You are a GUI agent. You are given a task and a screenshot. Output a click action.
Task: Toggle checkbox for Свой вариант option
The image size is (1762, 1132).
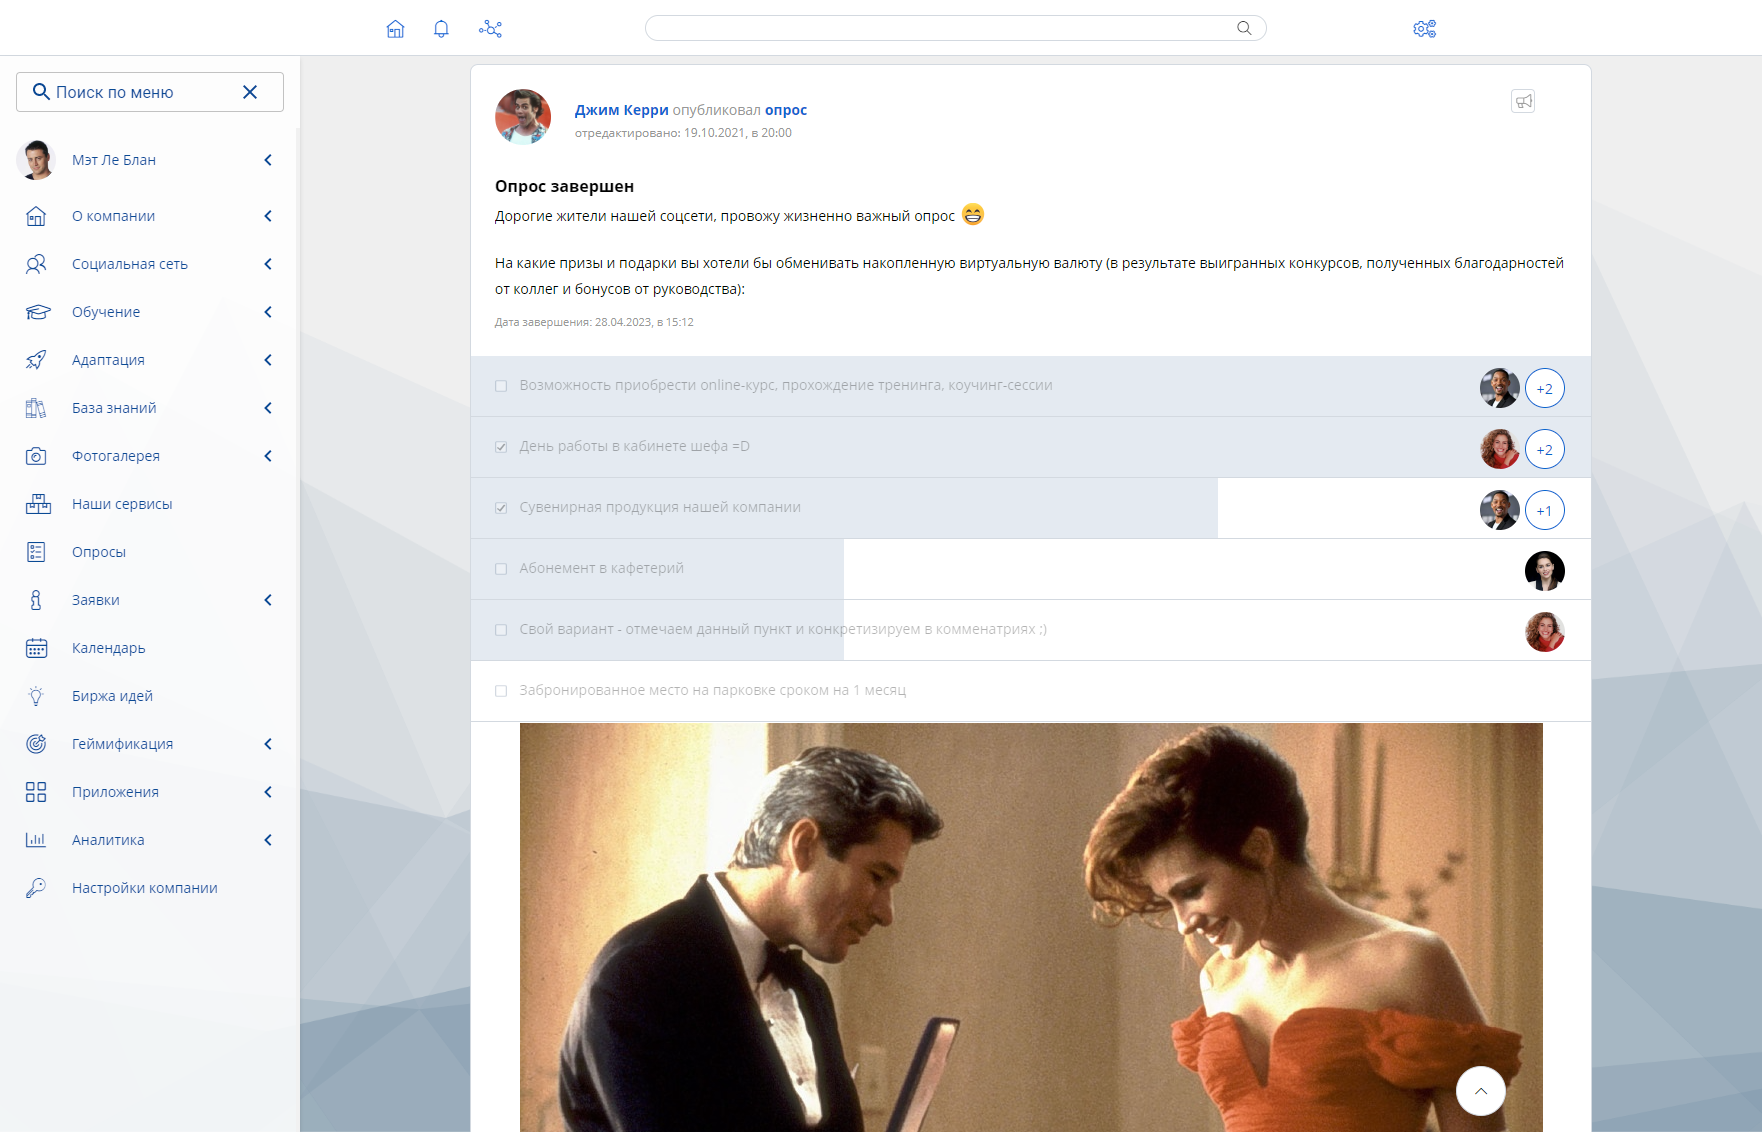[x=501, y=630]
